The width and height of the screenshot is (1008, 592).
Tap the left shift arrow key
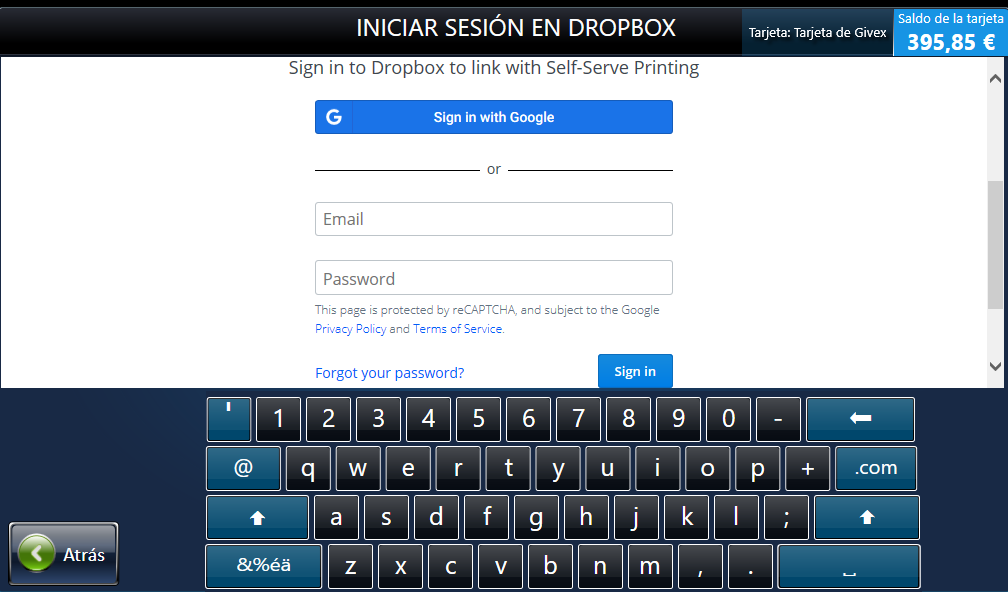point(257,517)
